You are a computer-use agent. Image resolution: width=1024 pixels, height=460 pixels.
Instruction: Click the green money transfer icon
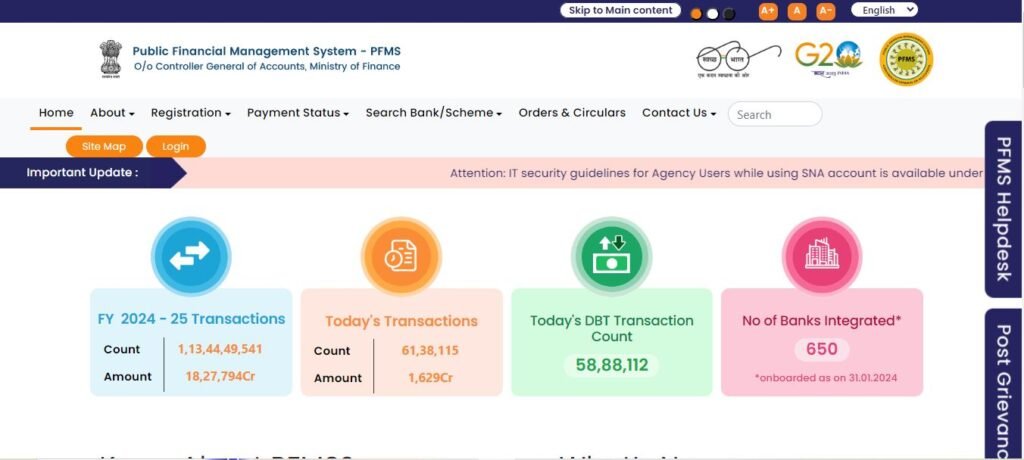[611, 256]
